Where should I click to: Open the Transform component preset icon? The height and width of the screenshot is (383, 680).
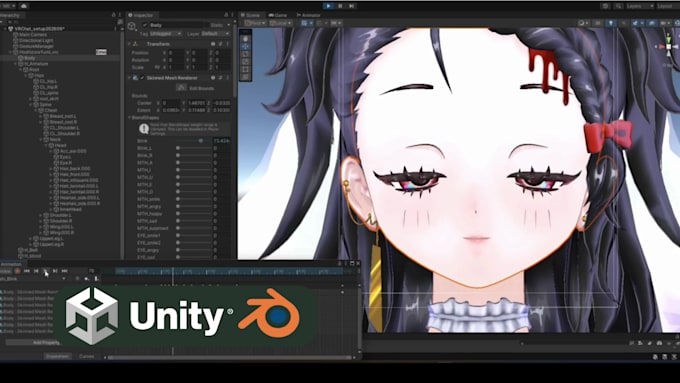point(220,44)
